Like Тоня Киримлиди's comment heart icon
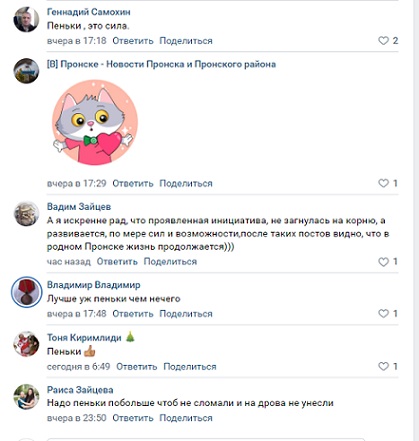The height and width of the screenshot is (441, 419). 383,366
